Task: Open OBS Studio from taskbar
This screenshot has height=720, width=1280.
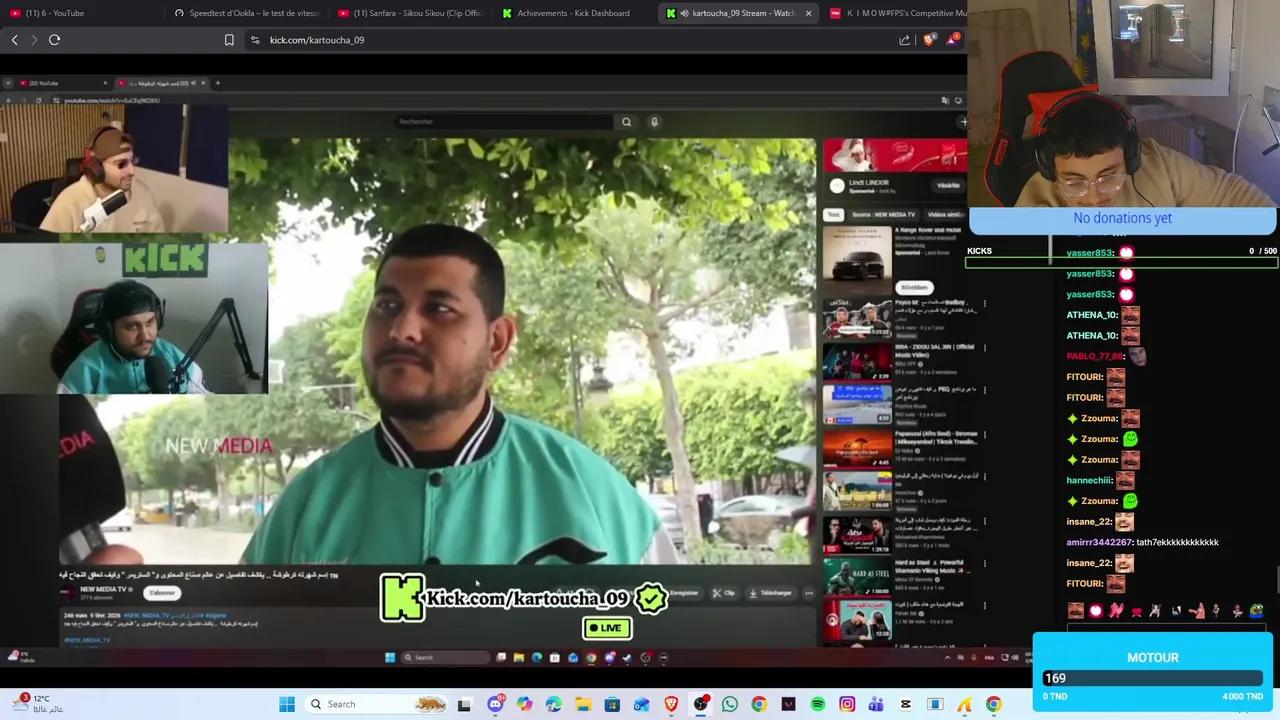Action: tap(701, 704)
